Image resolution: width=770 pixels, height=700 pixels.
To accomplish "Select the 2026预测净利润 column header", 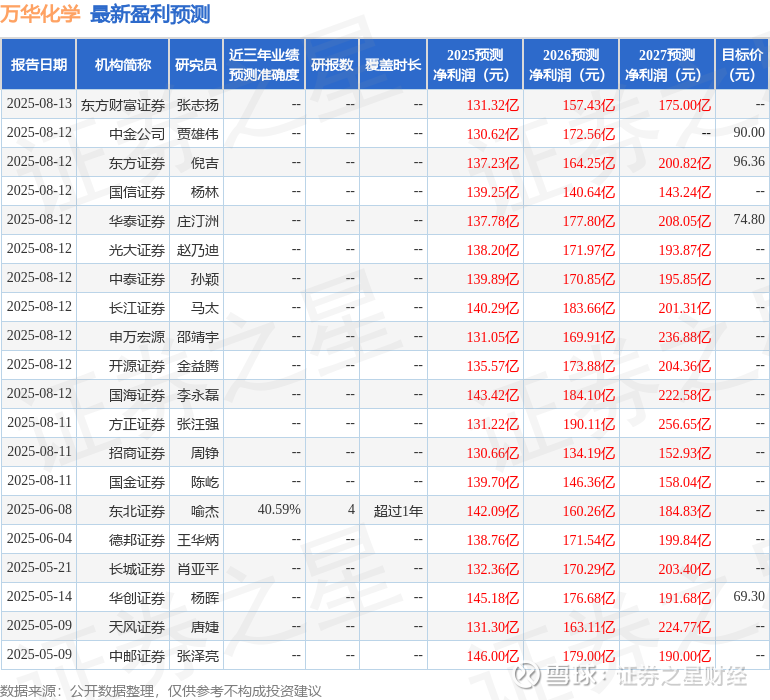I will click(571, 64).
